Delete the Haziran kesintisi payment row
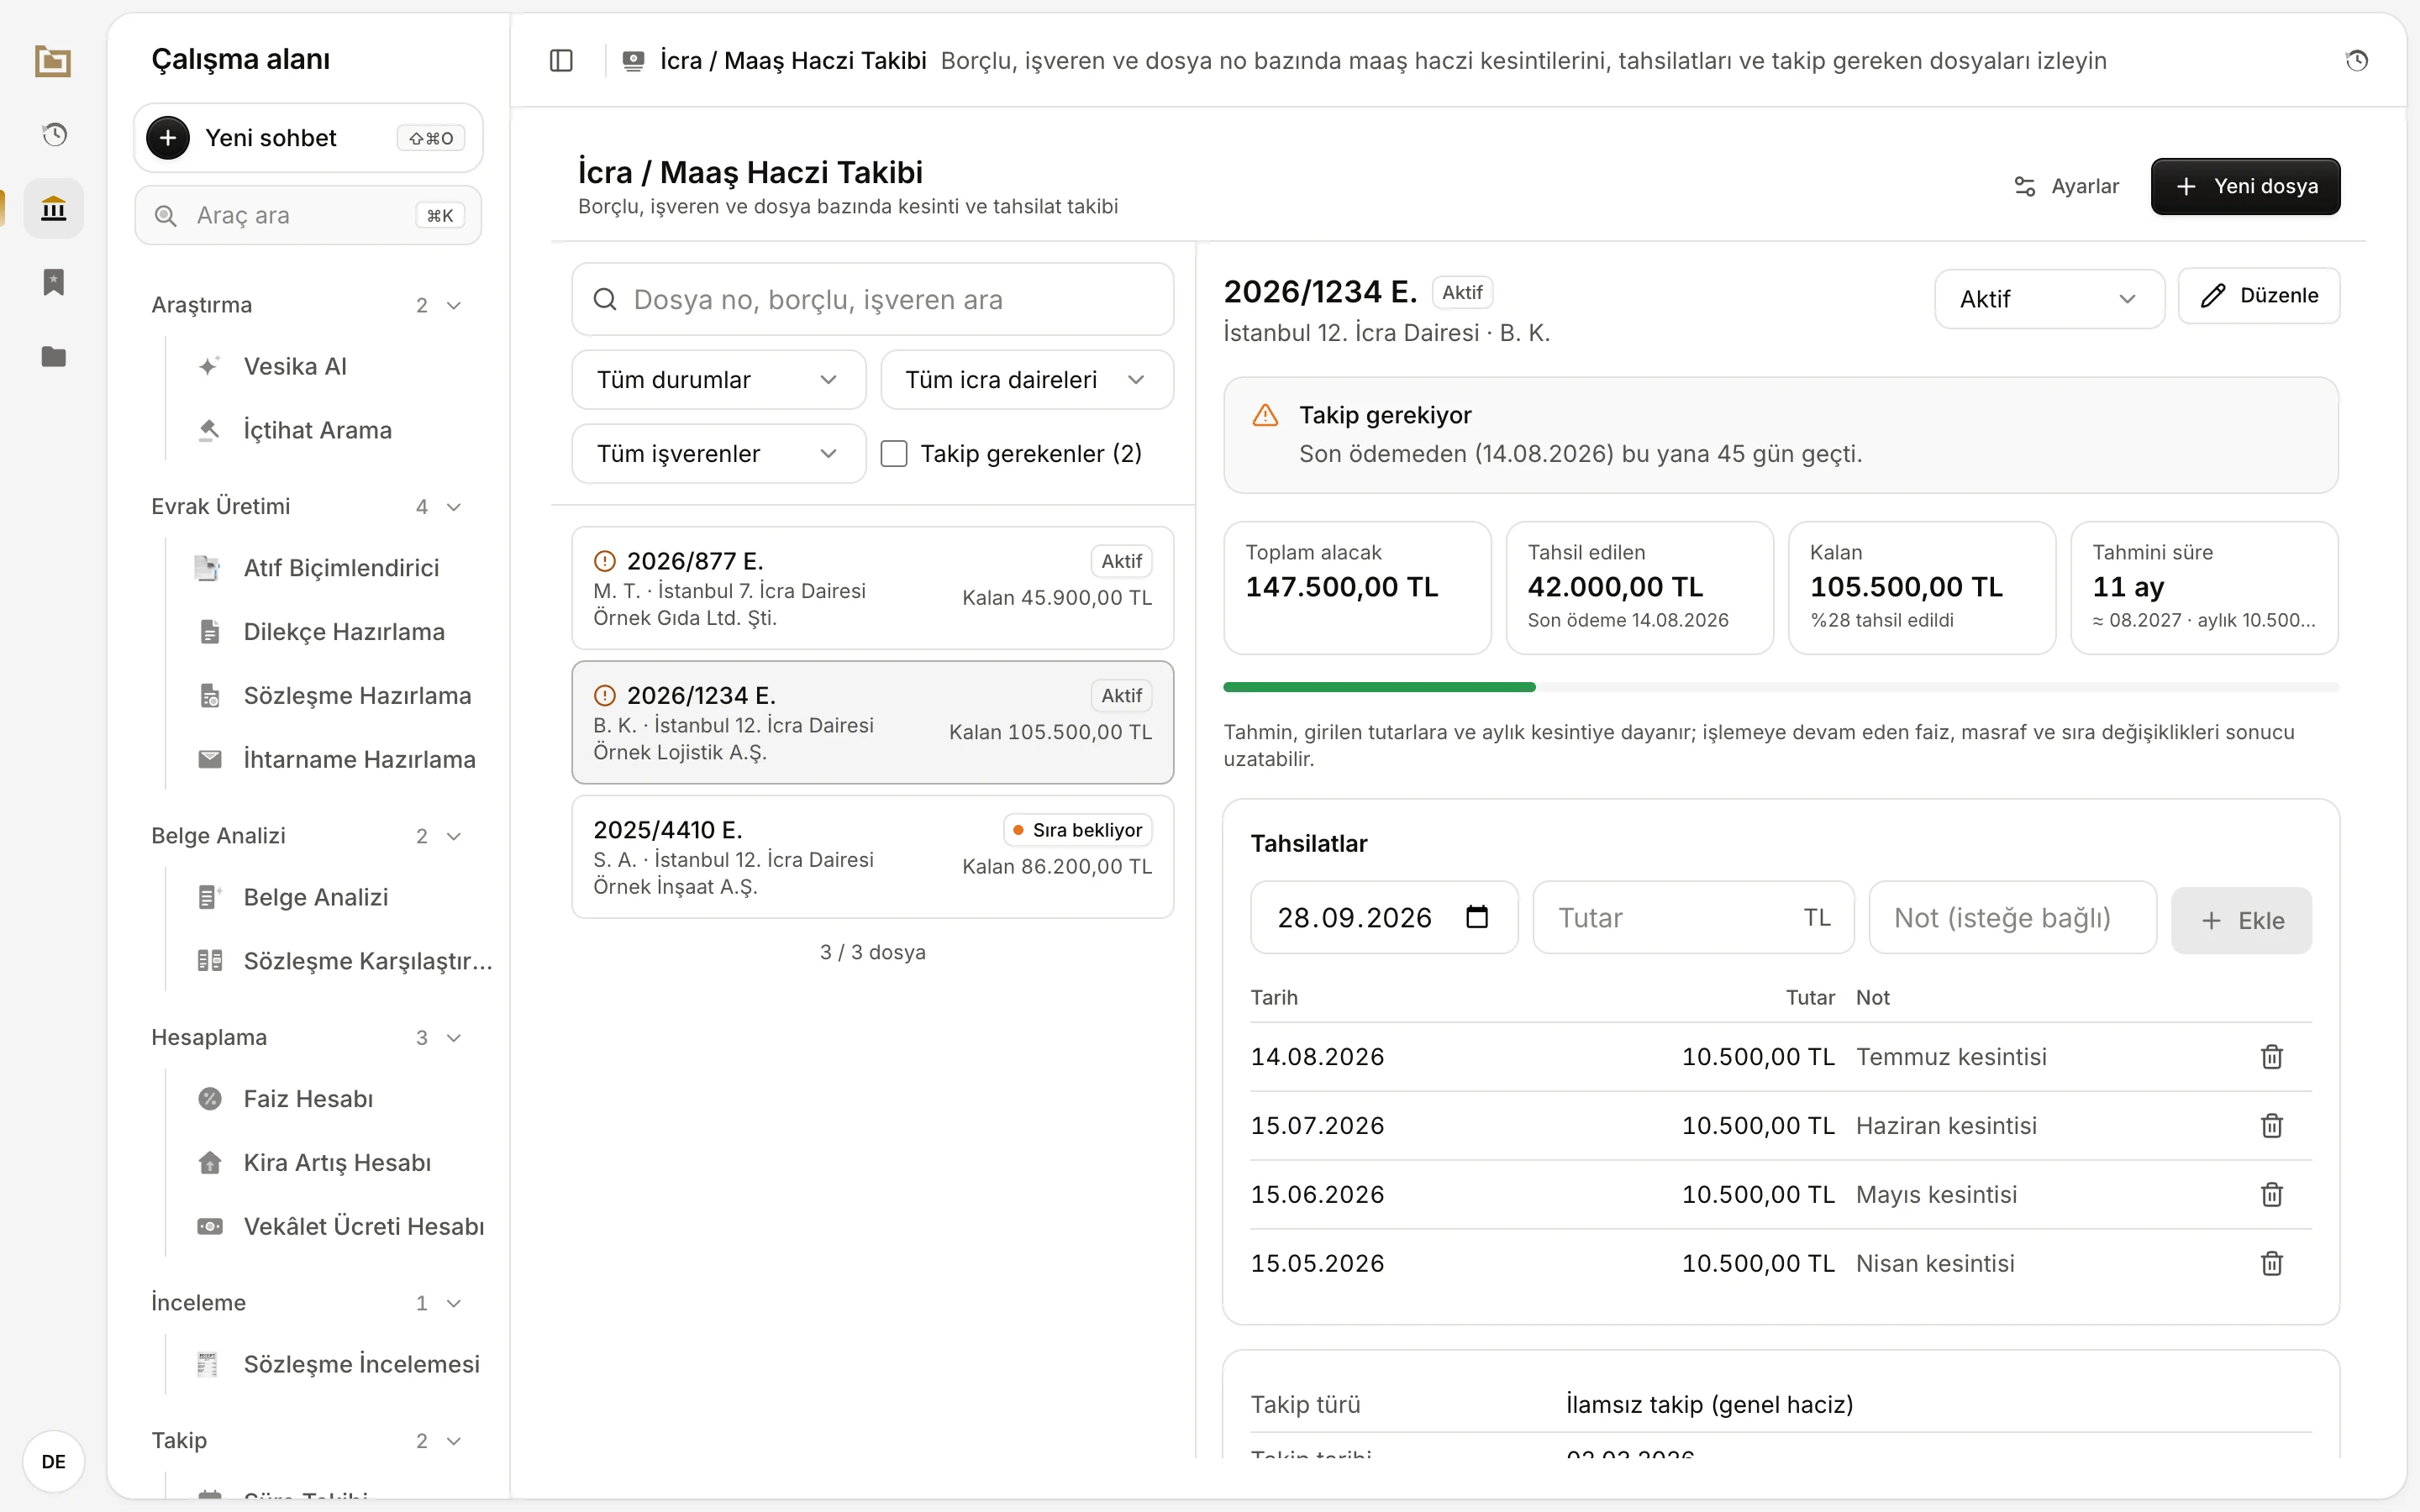2420x1512 pixels. pos(2272,1126)
